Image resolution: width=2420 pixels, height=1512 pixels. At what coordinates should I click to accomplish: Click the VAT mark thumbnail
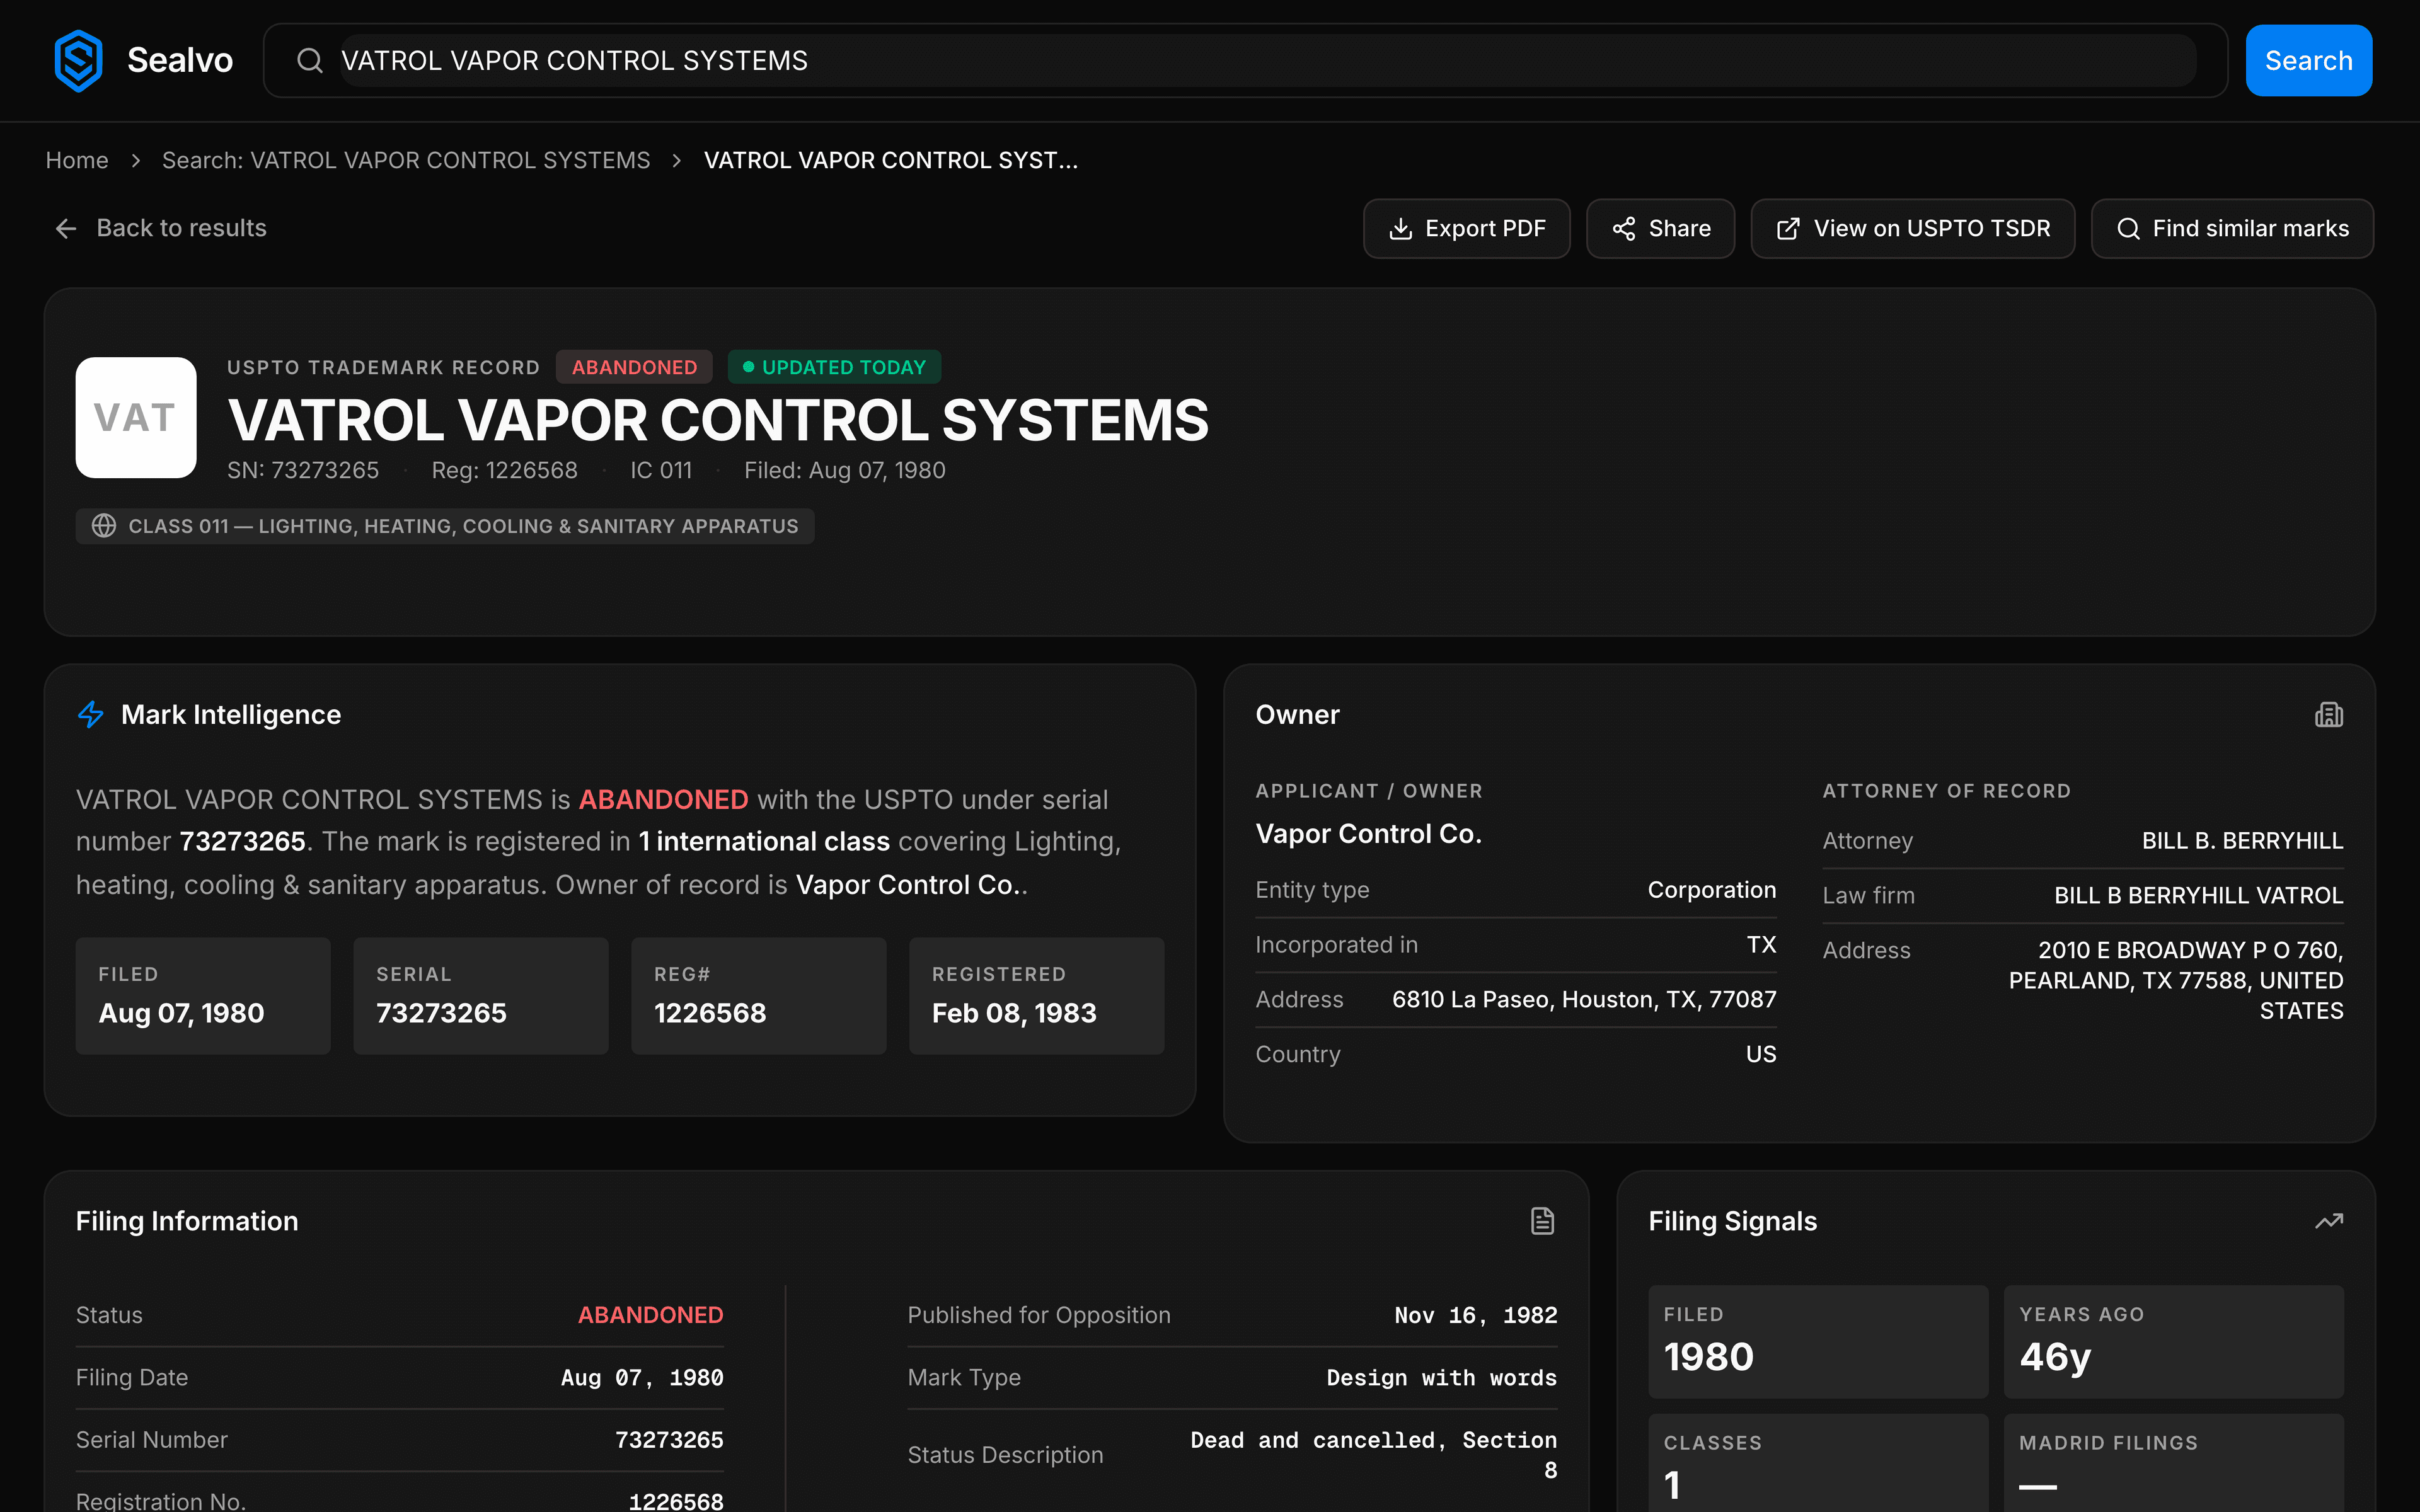coord(136,417)
